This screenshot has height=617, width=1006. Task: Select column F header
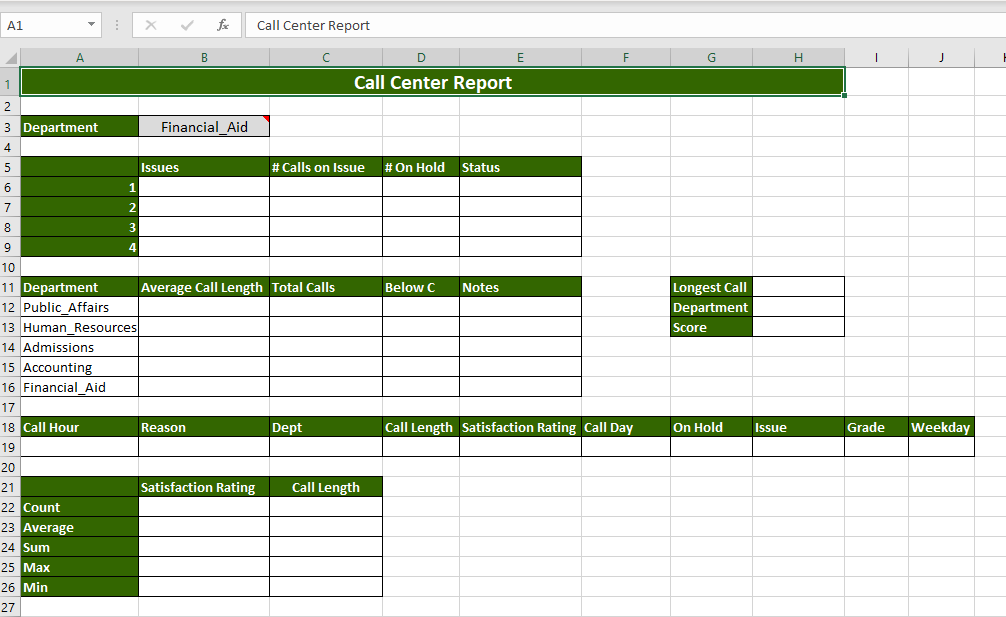tap(626, 58)
